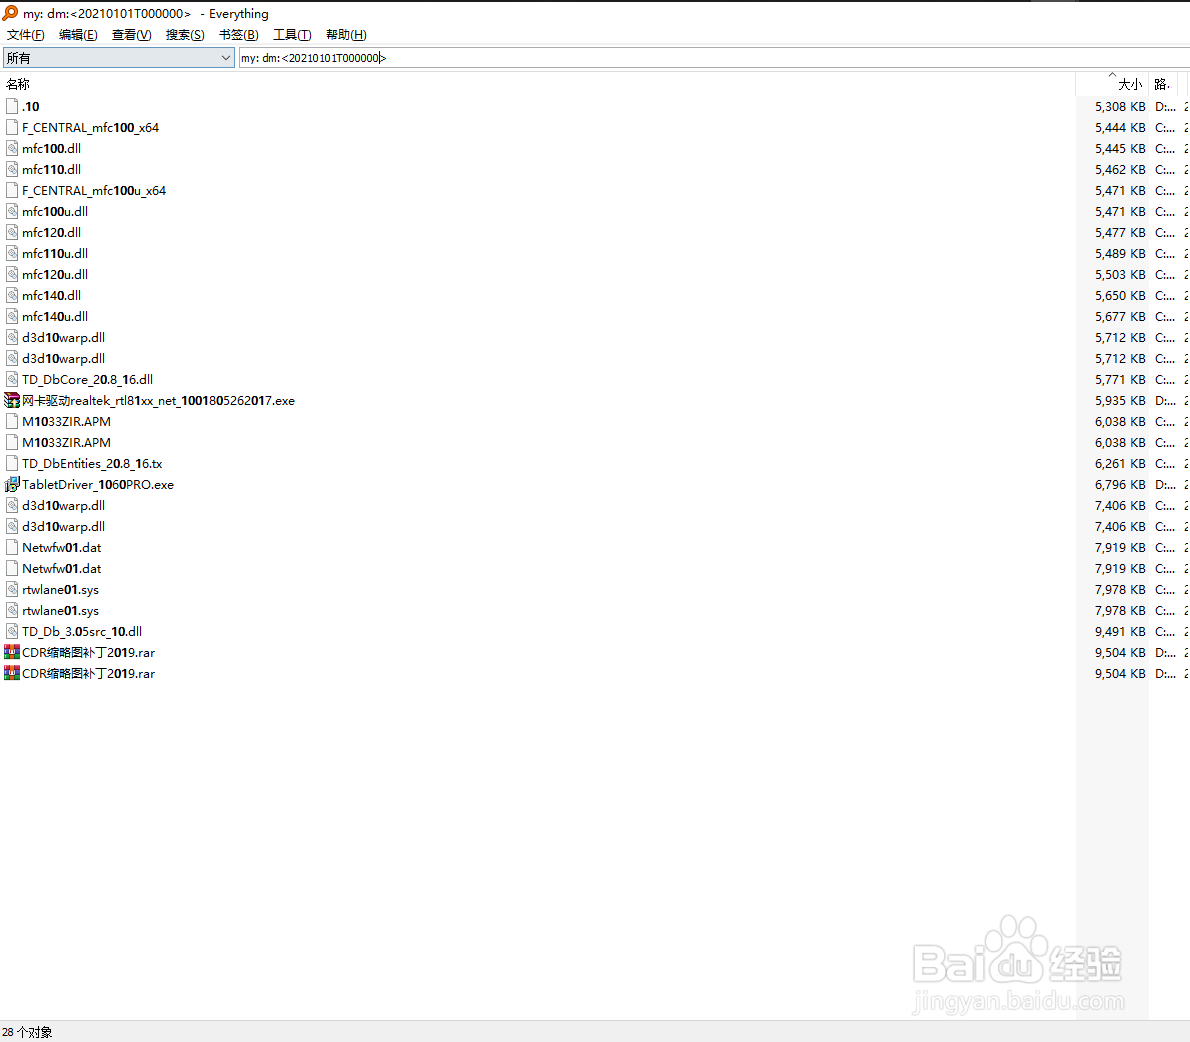Click the 28 个对象 status bar text
Image resolution: width=1190 pixels, height=1042 pixels.
coord(27,1032)
